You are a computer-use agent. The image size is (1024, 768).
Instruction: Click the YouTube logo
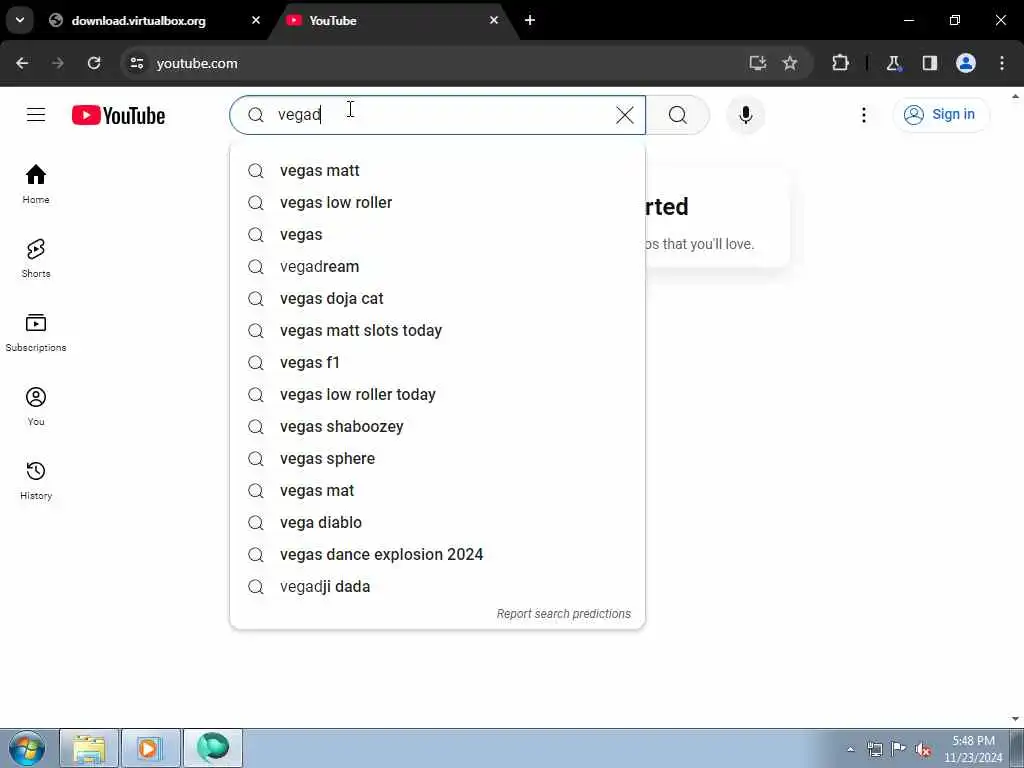(x=118, y=116)
